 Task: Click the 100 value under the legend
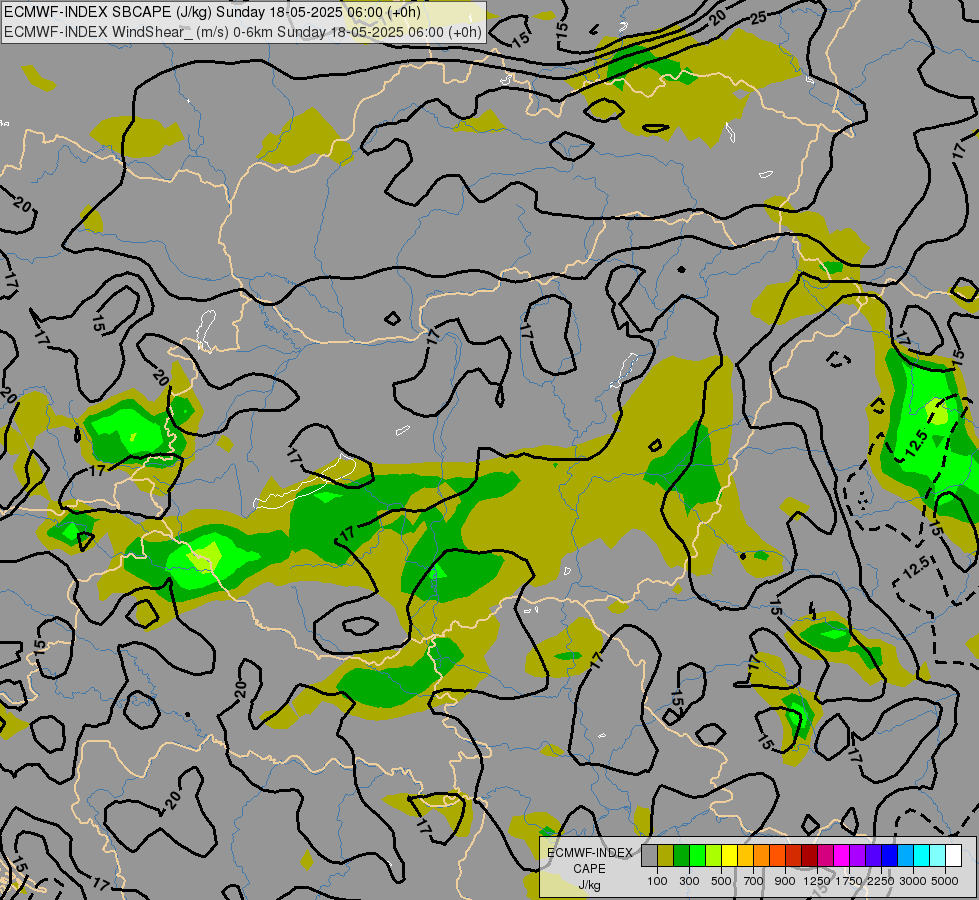pyautogui.click(x=657, y=881)
